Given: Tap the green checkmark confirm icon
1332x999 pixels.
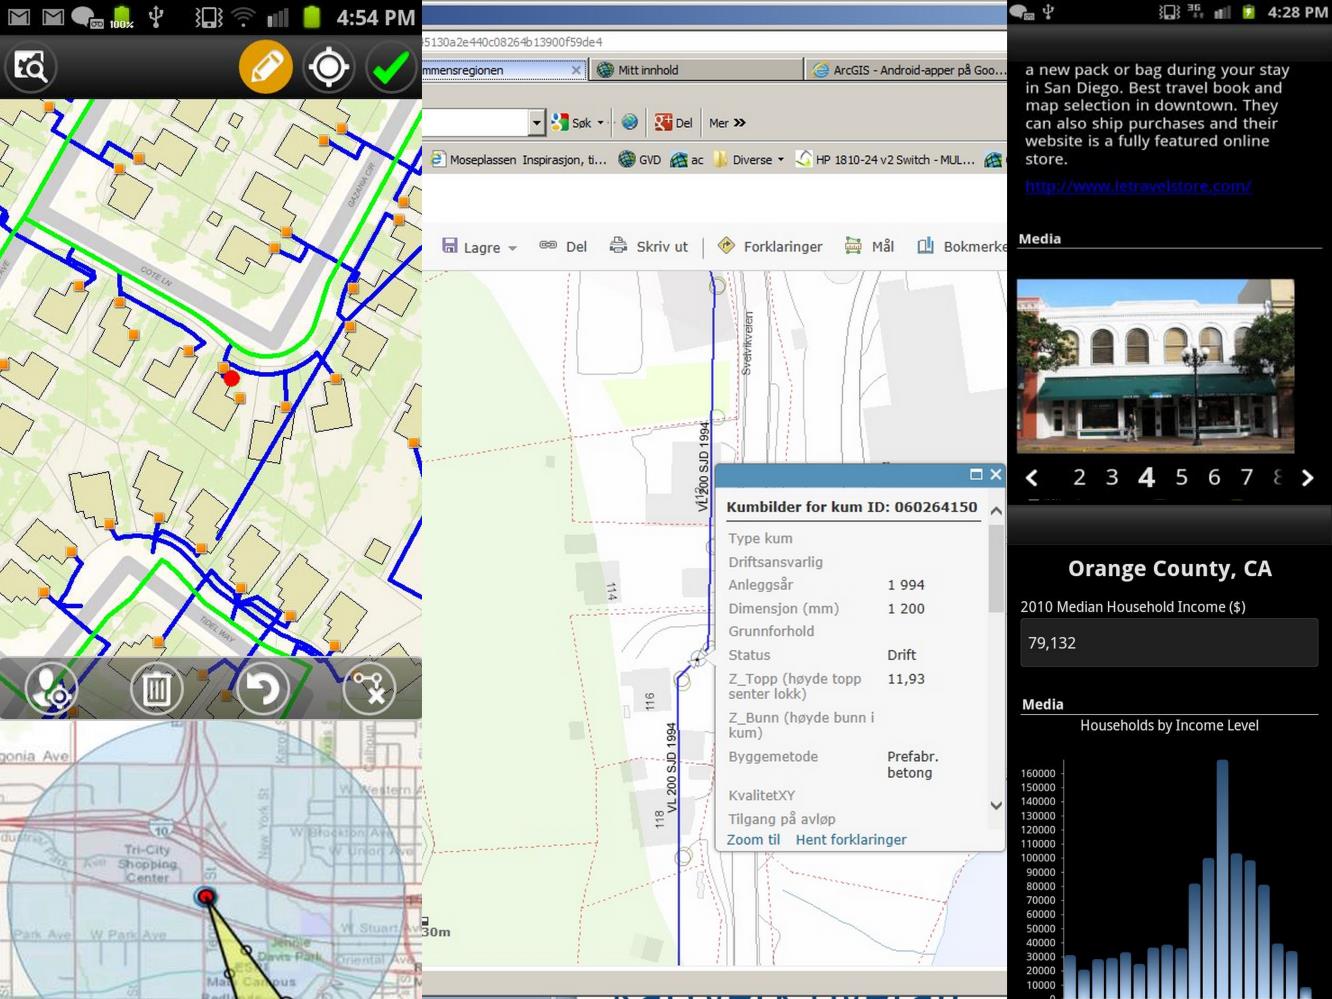Looking at the screenshot, I should tap(391, 67).
